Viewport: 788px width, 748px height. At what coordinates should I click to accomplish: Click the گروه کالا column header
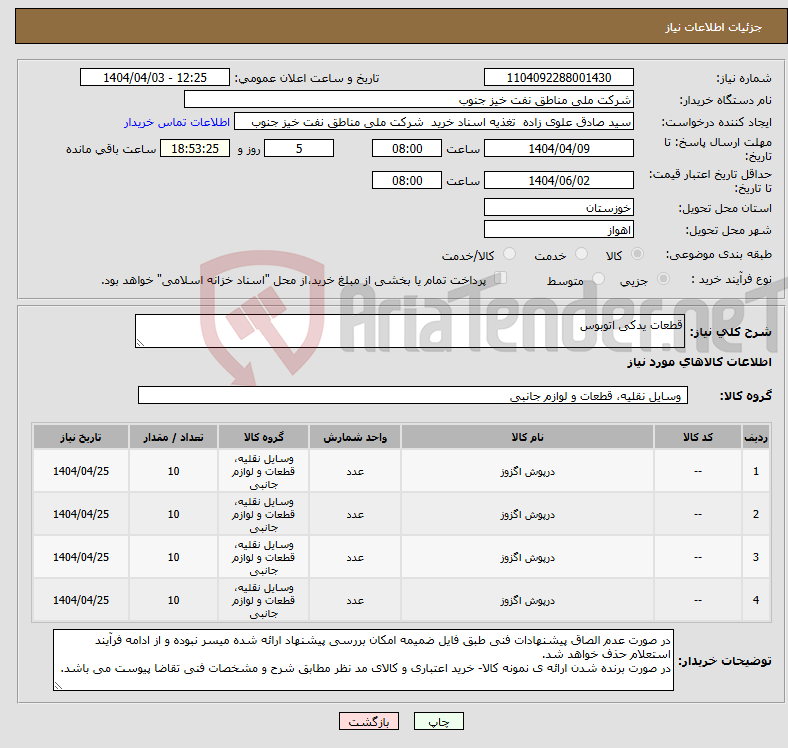263,437
